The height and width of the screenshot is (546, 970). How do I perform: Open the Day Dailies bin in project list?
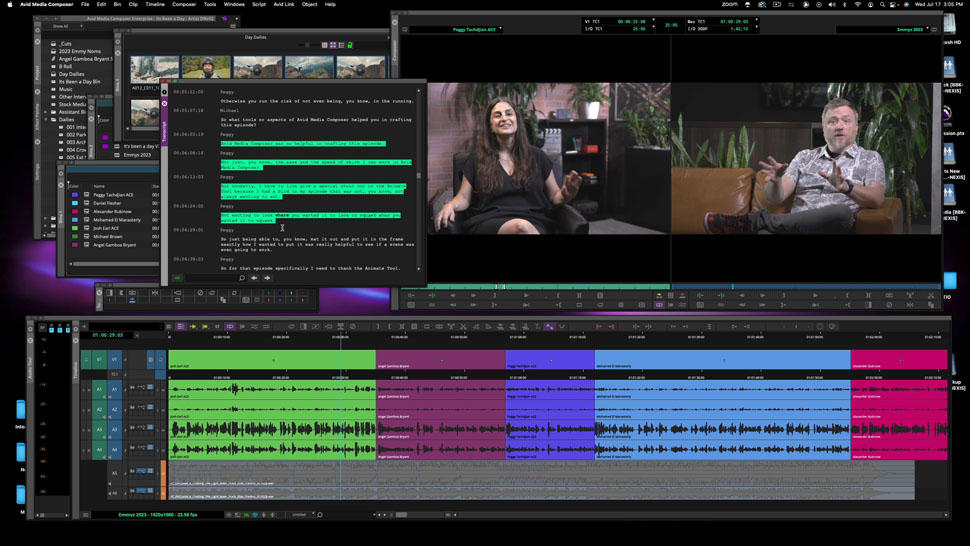click(71, 74)
